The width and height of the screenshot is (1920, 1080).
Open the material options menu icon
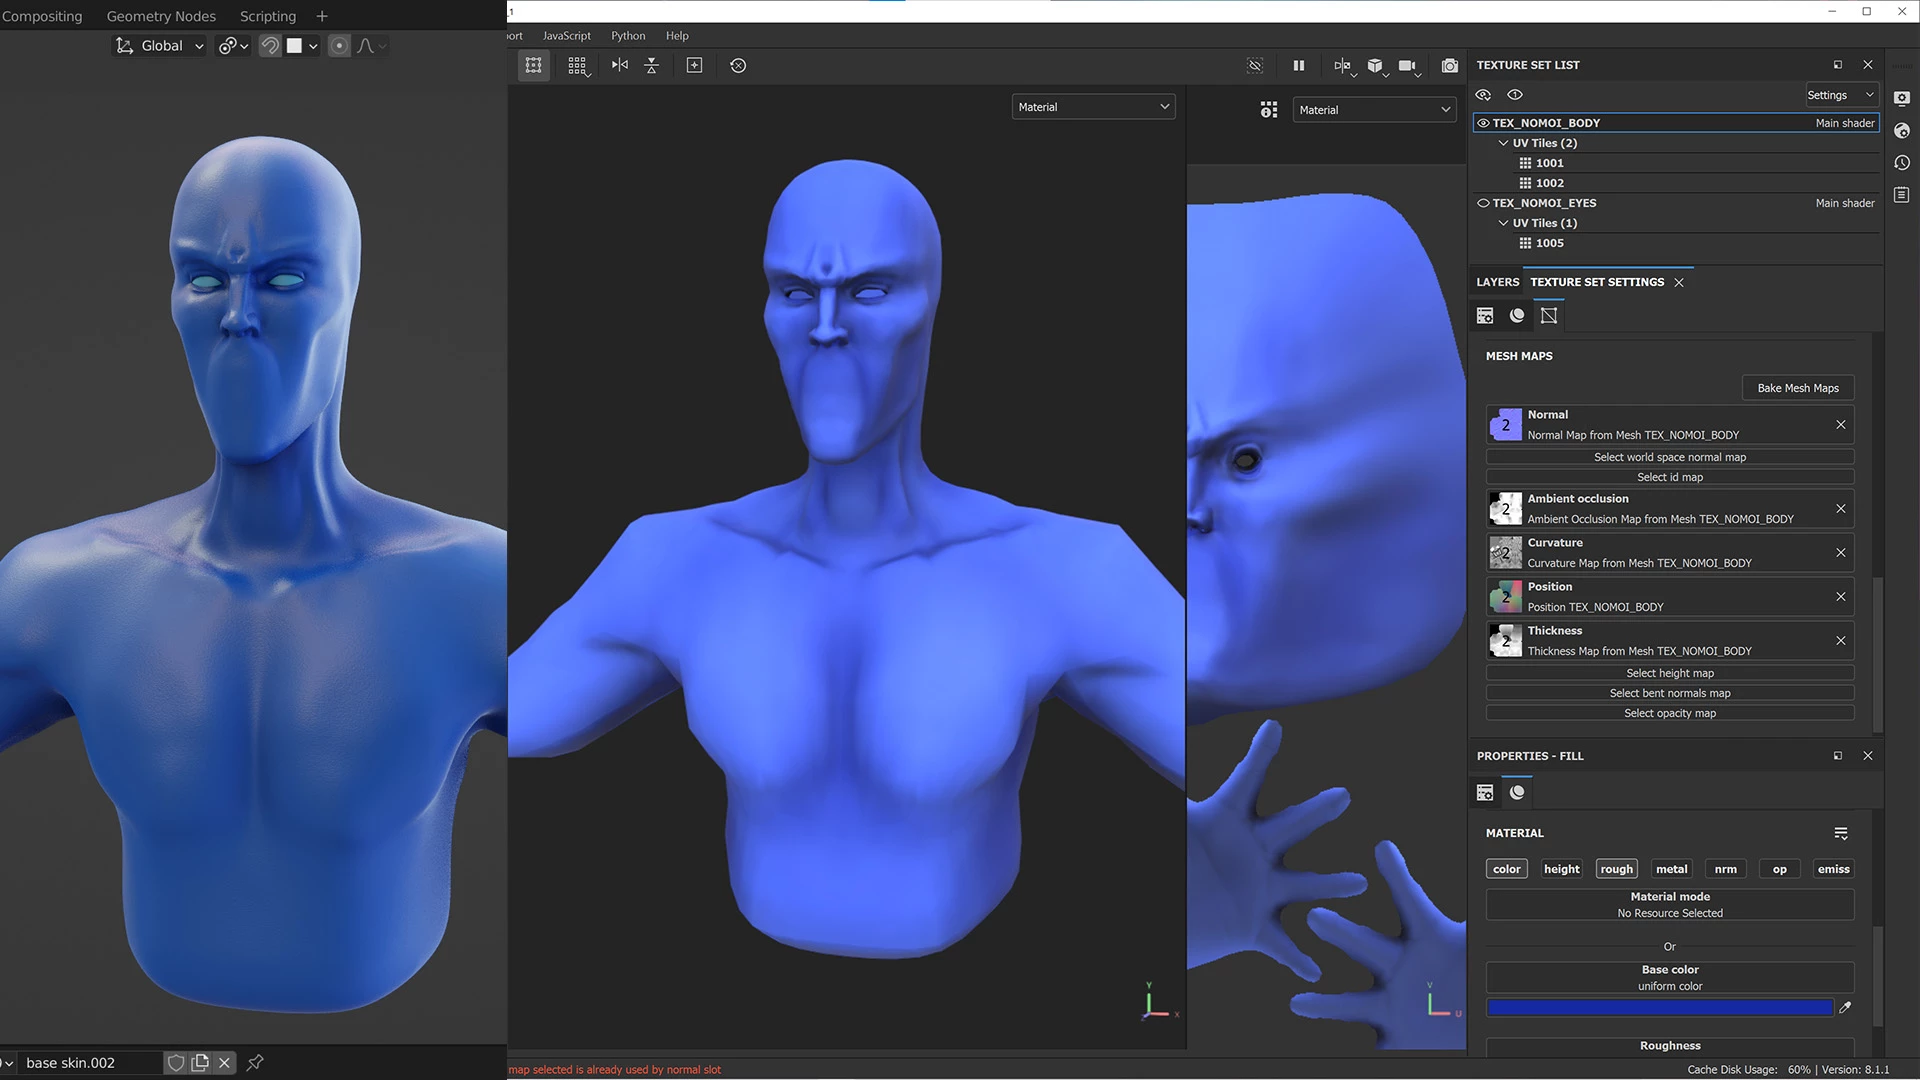[x=1840, y=833]
